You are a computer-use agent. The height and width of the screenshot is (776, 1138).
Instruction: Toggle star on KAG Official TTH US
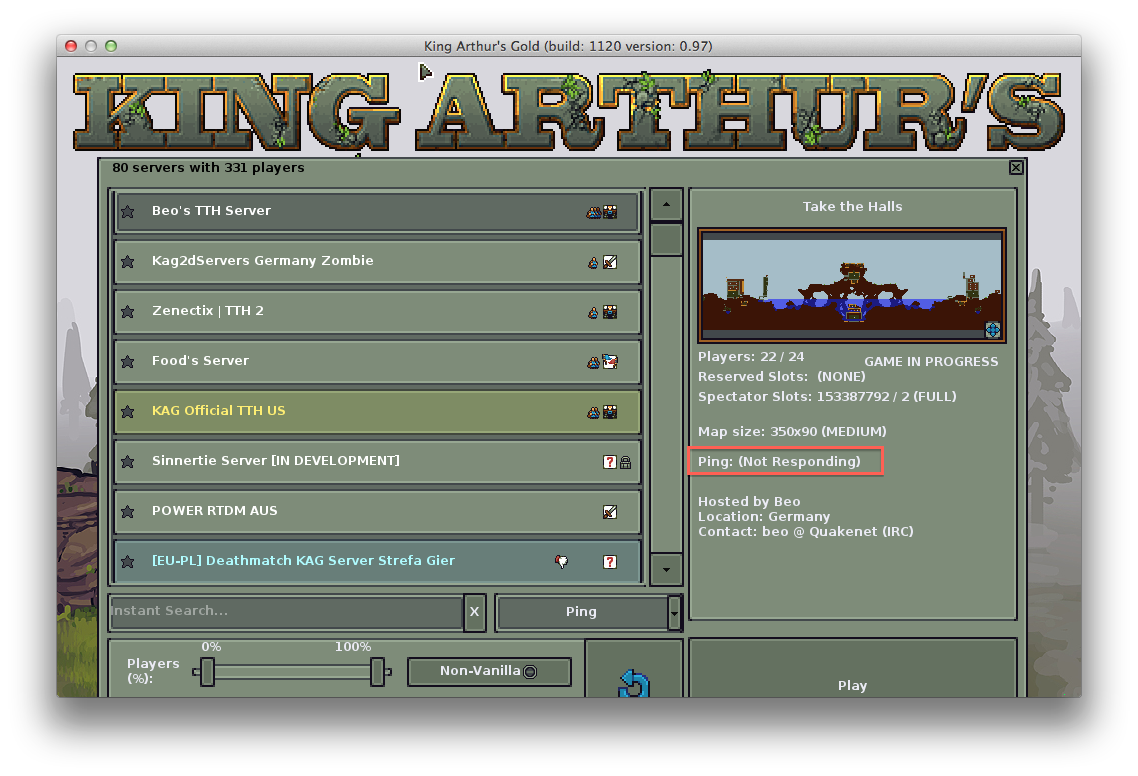(128, 412)
